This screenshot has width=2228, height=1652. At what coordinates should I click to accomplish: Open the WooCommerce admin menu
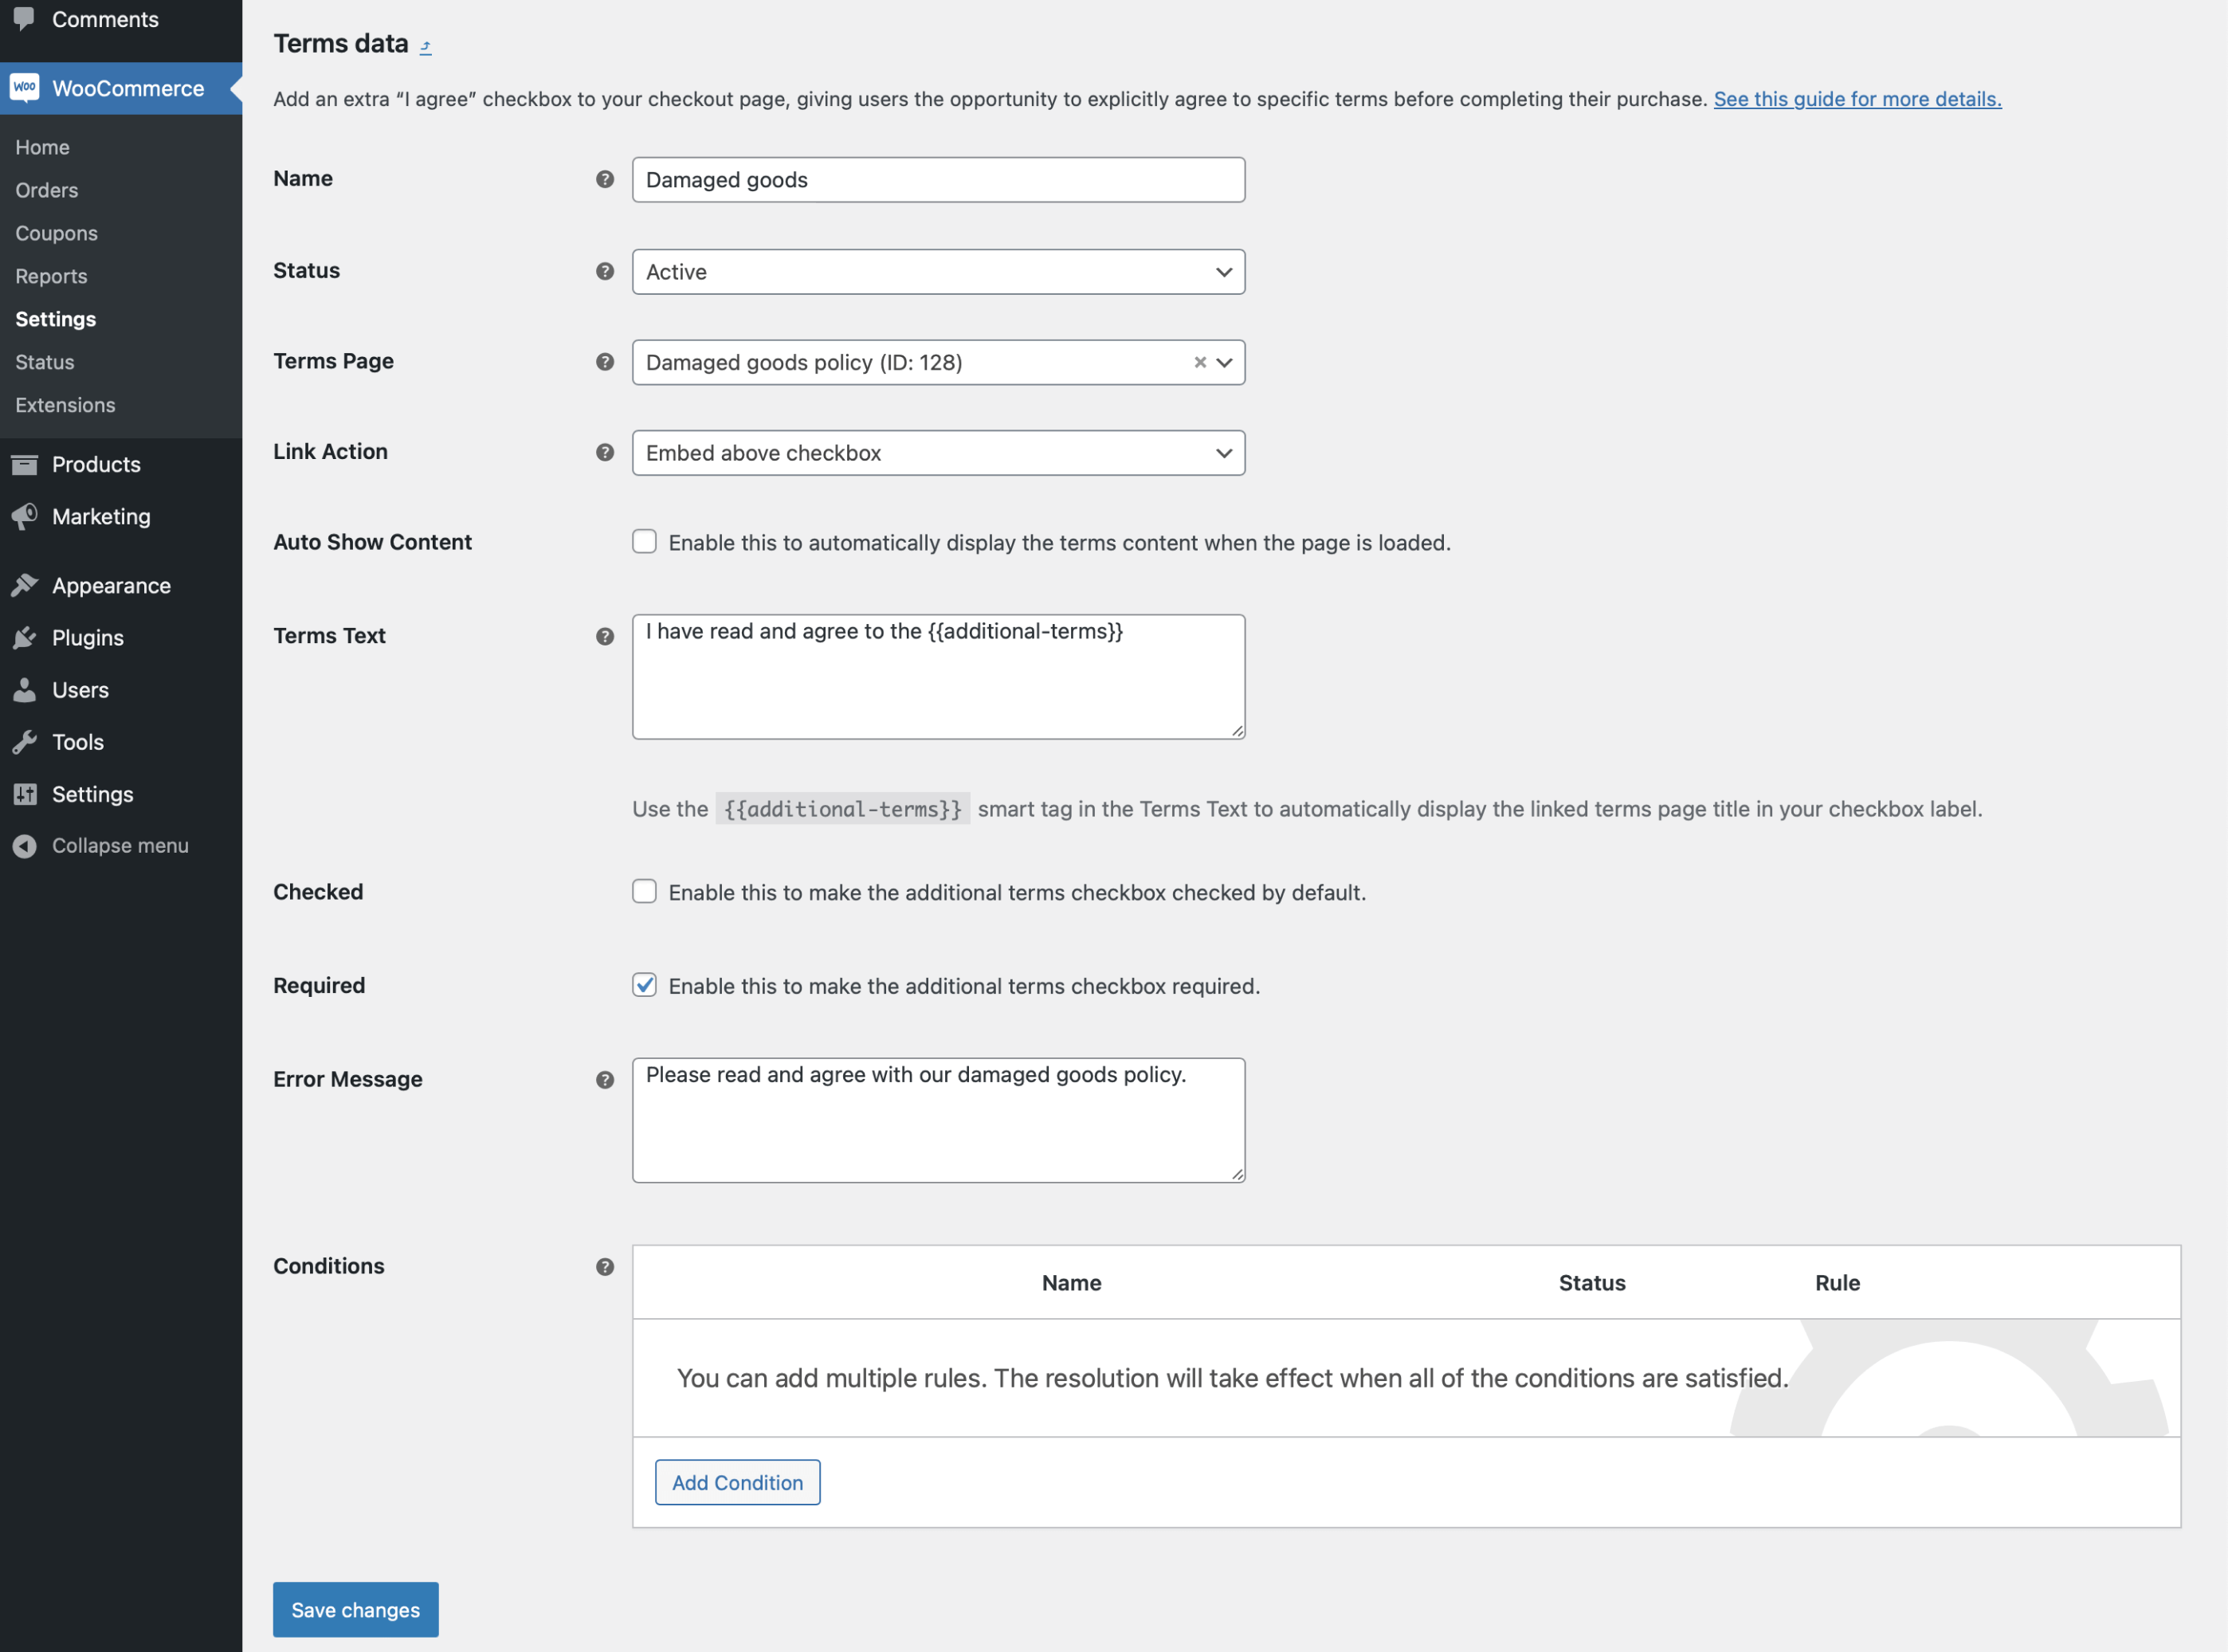126,88
